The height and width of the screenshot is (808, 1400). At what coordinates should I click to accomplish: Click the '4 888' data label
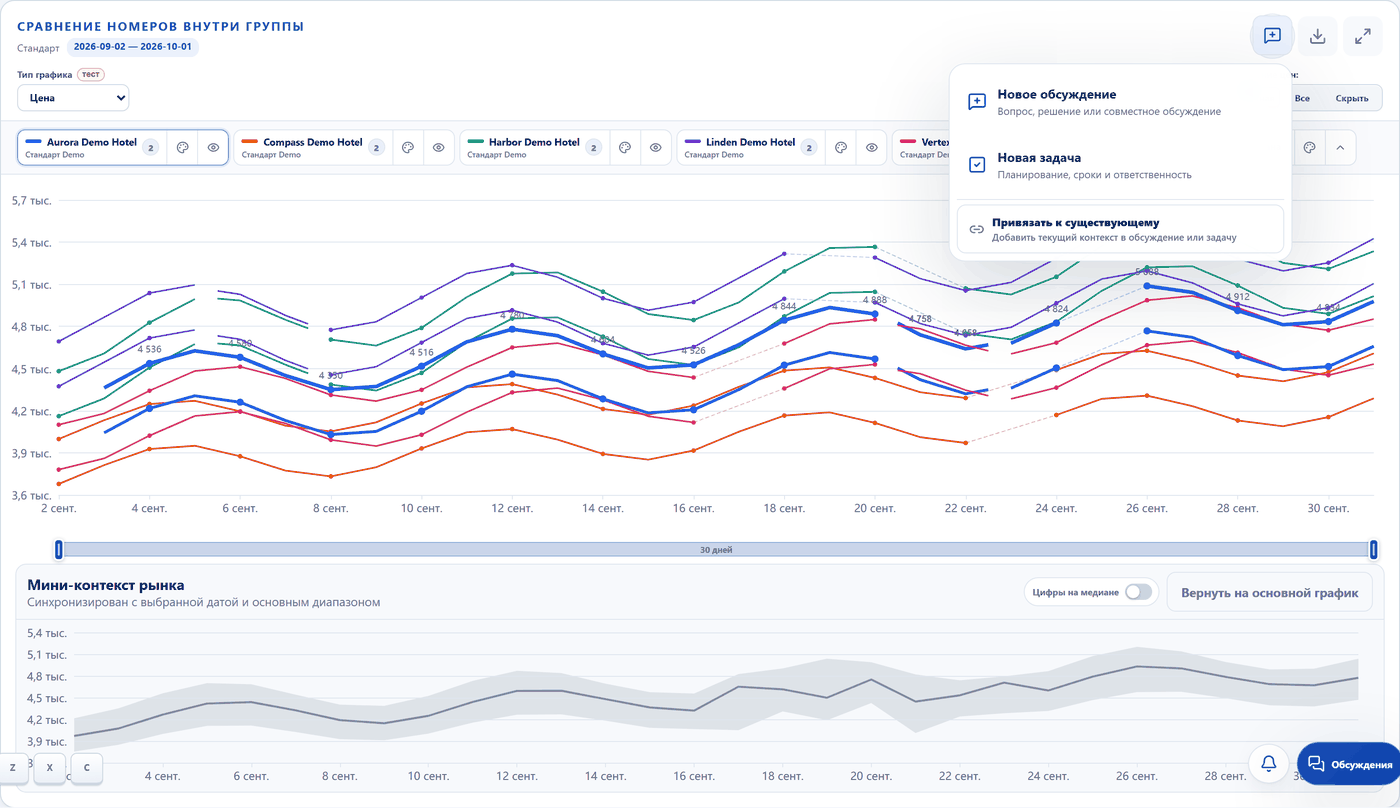[874, 300]
